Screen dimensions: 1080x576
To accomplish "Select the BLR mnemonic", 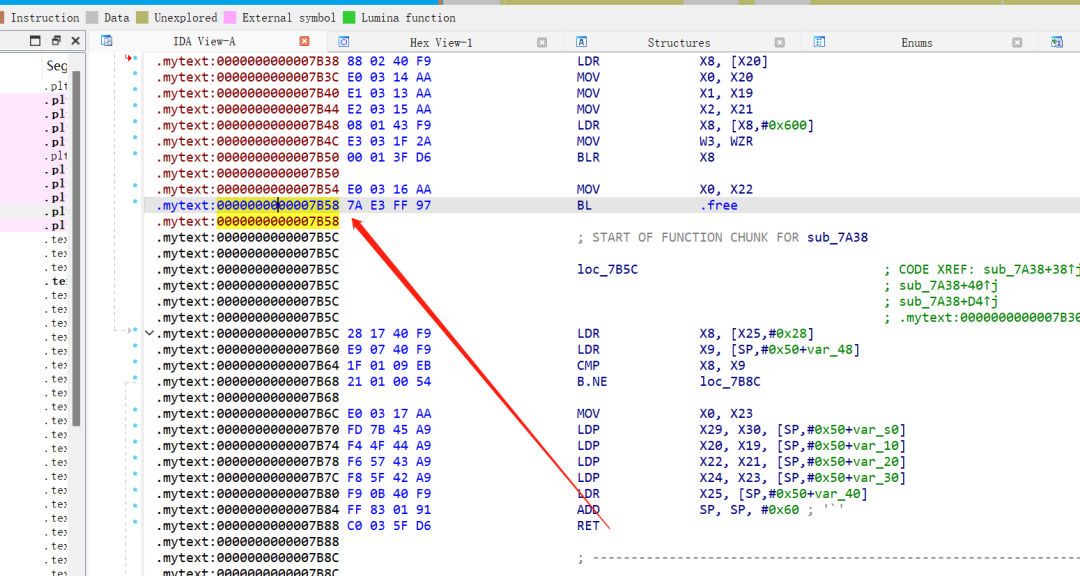I will coord(588,157).
